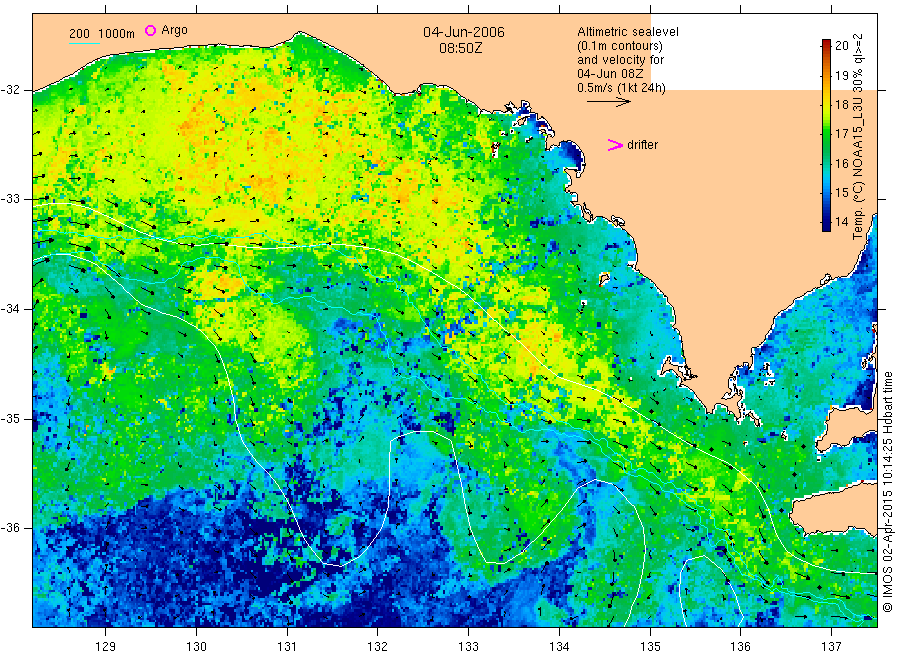Click the 'and velocity for' legend line
This screenshot has height=660, width=900.
pos(620,60)
